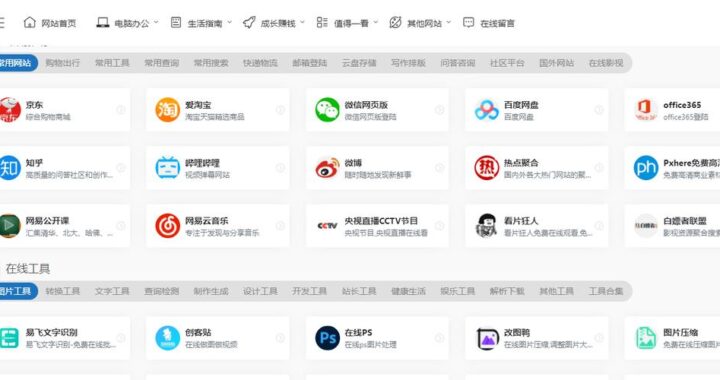Select the 开发工具 tab

pos(309,291)
